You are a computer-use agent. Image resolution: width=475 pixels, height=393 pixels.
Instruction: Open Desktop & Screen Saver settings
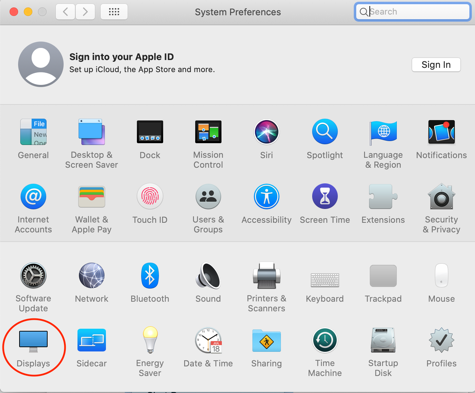92,132
